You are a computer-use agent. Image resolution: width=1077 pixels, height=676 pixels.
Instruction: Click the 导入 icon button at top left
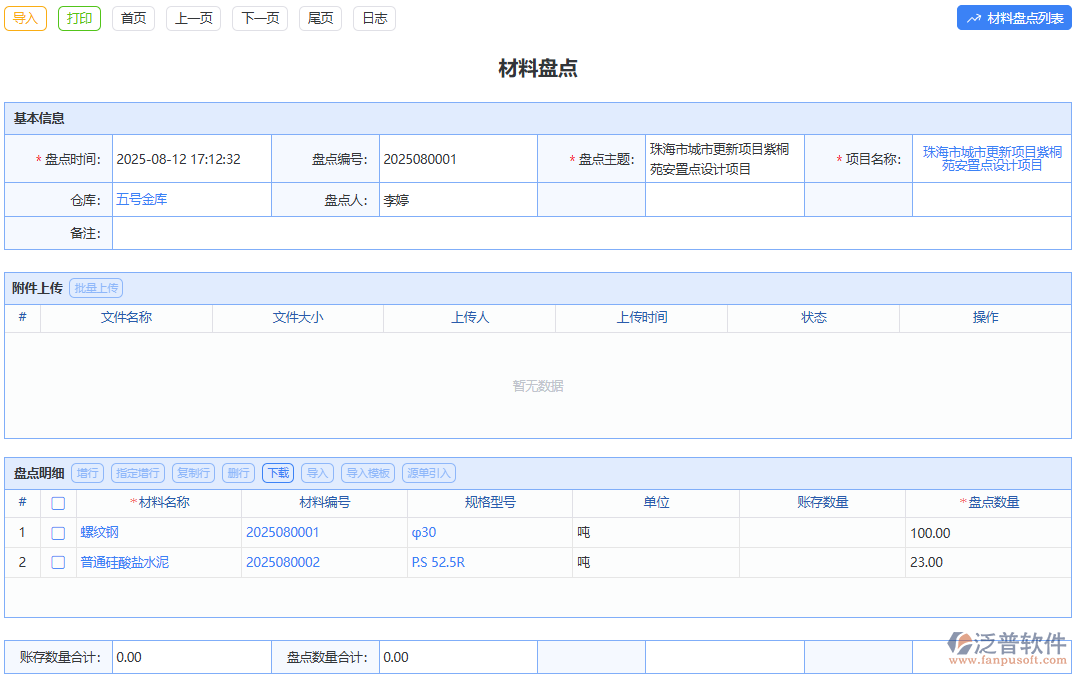(x=25, y=18)
